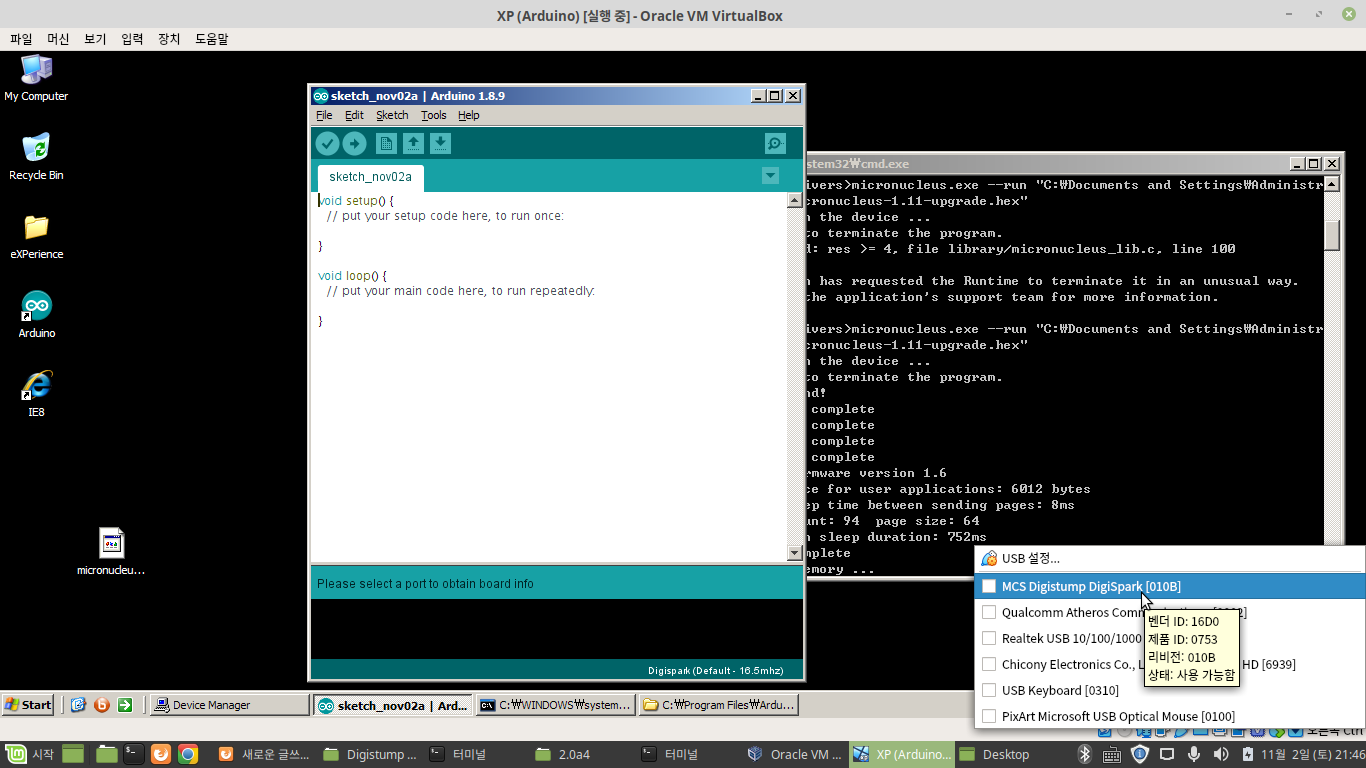
Task: Open VirtualBox 머신 menu
Action: tap(58, 39)
